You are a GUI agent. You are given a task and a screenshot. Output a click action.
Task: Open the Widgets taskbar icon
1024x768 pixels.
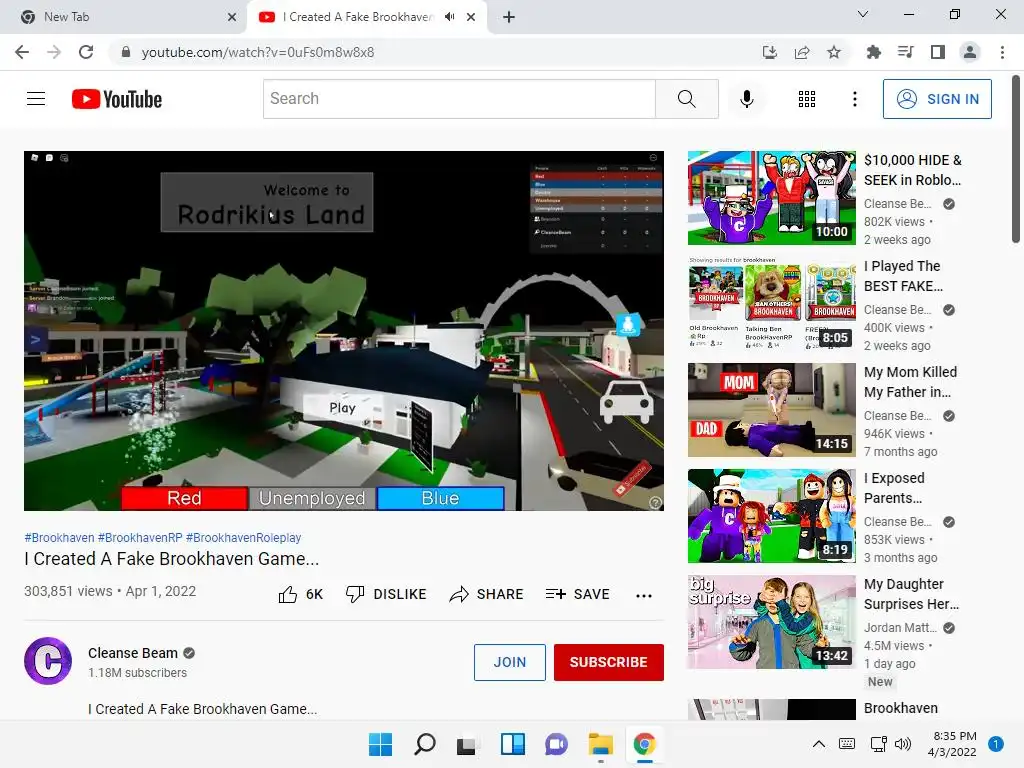513,744
